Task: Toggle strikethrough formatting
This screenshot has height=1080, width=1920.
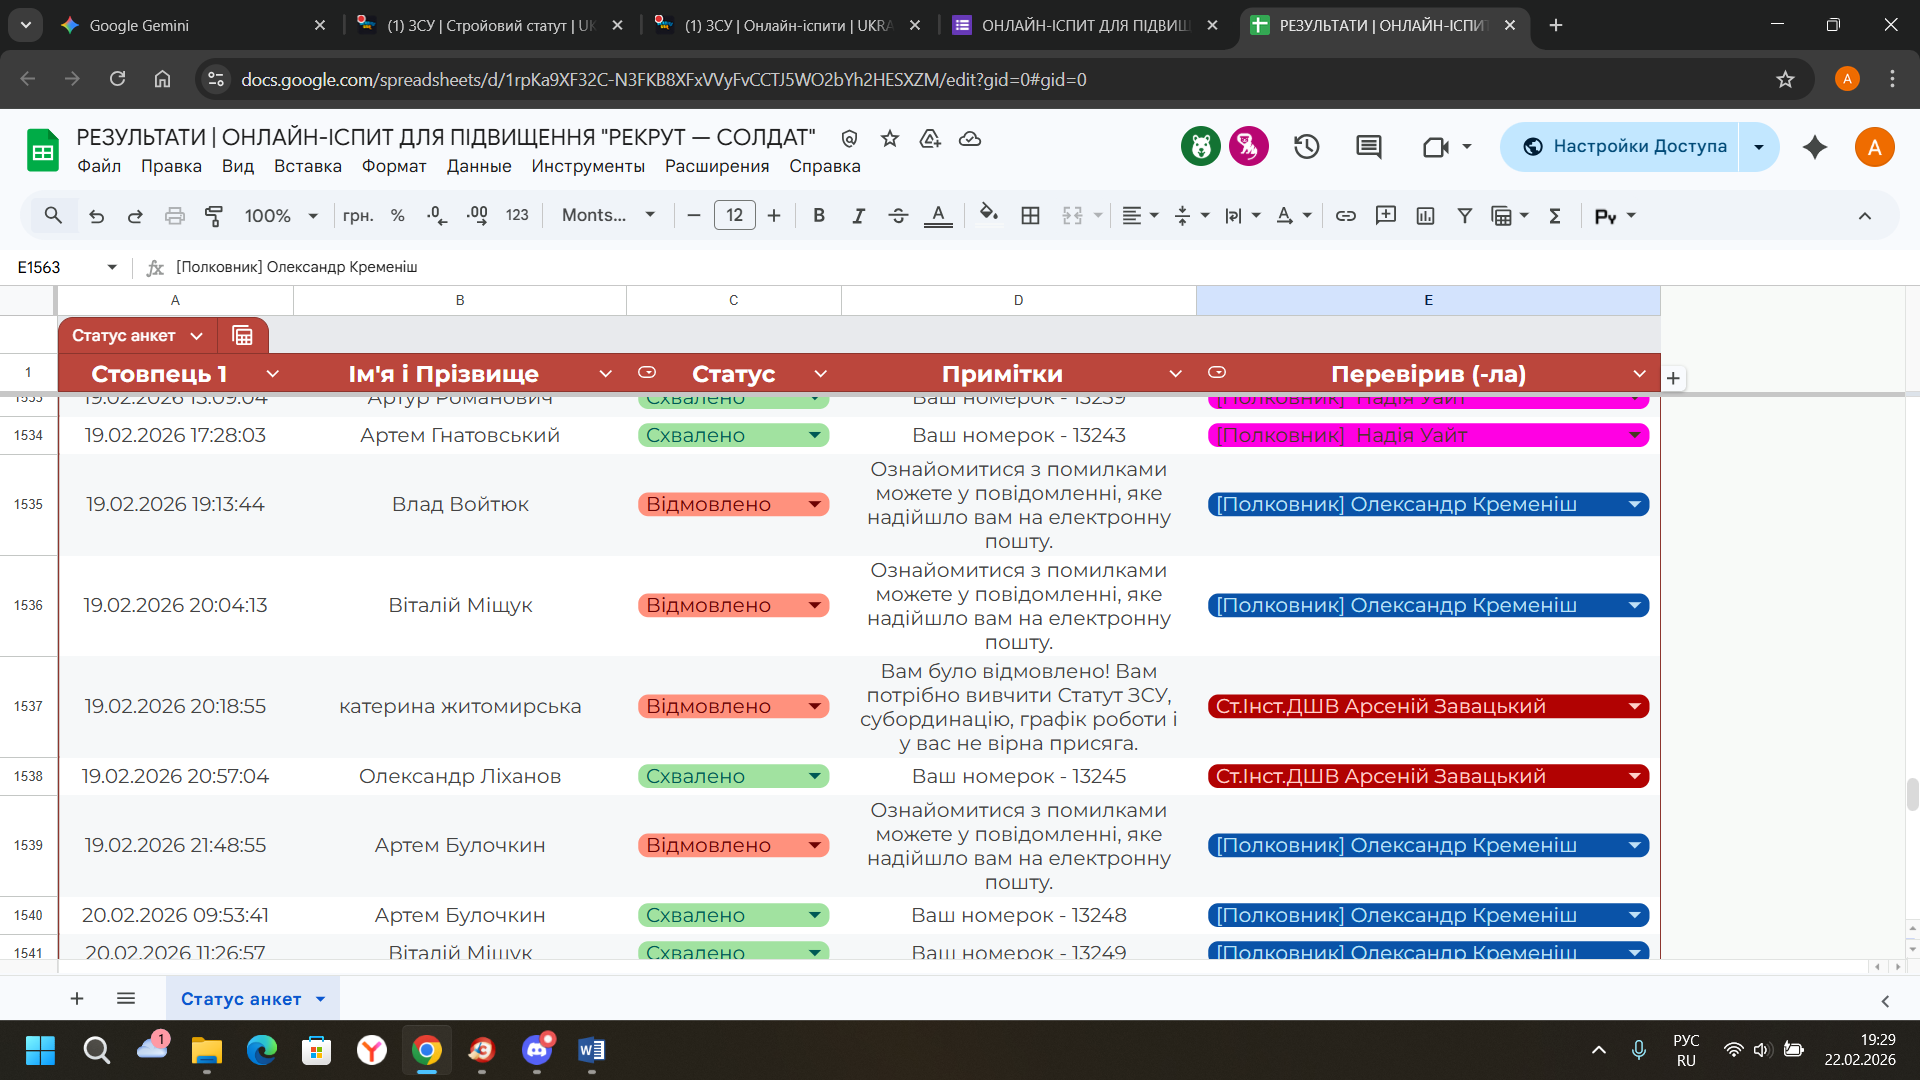Action: pyautogui.click(x=897, y=215)
